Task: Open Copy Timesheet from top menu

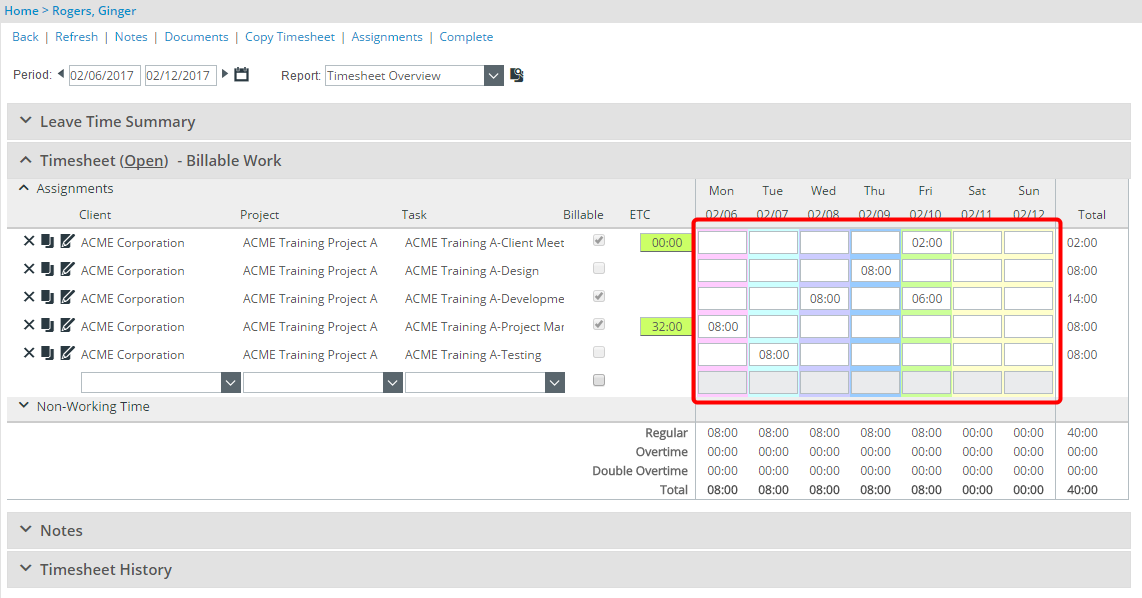Action: pos(290,37)
